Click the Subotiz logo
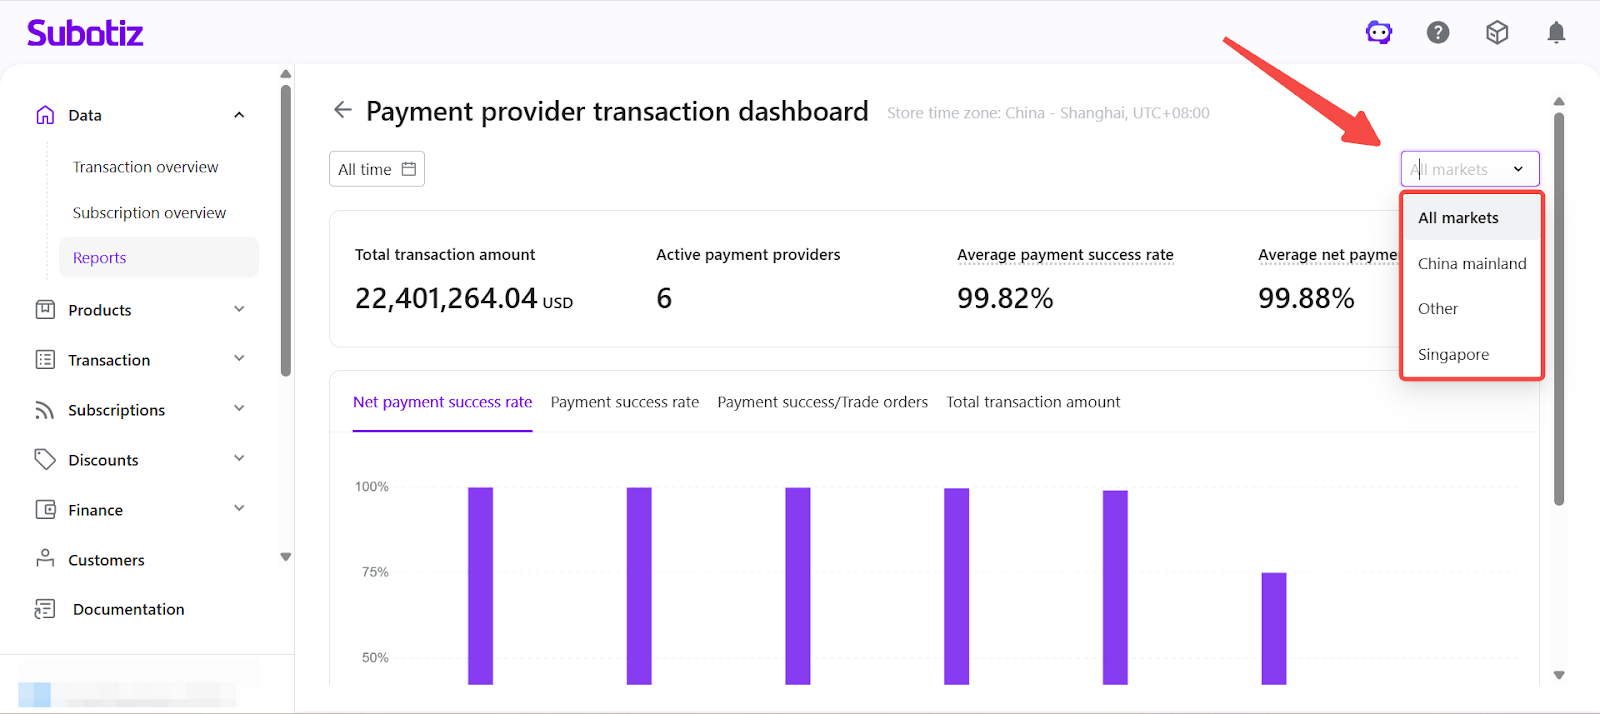1600x714 pixels. (85, 33)
